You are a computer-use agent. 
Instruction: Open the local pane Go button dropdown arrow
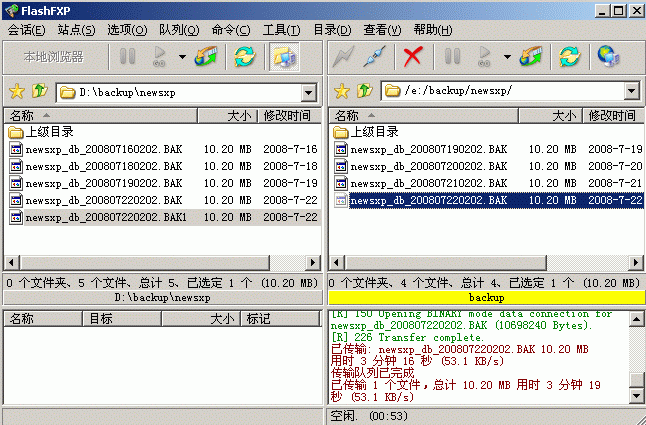click(x=182, y=57)
